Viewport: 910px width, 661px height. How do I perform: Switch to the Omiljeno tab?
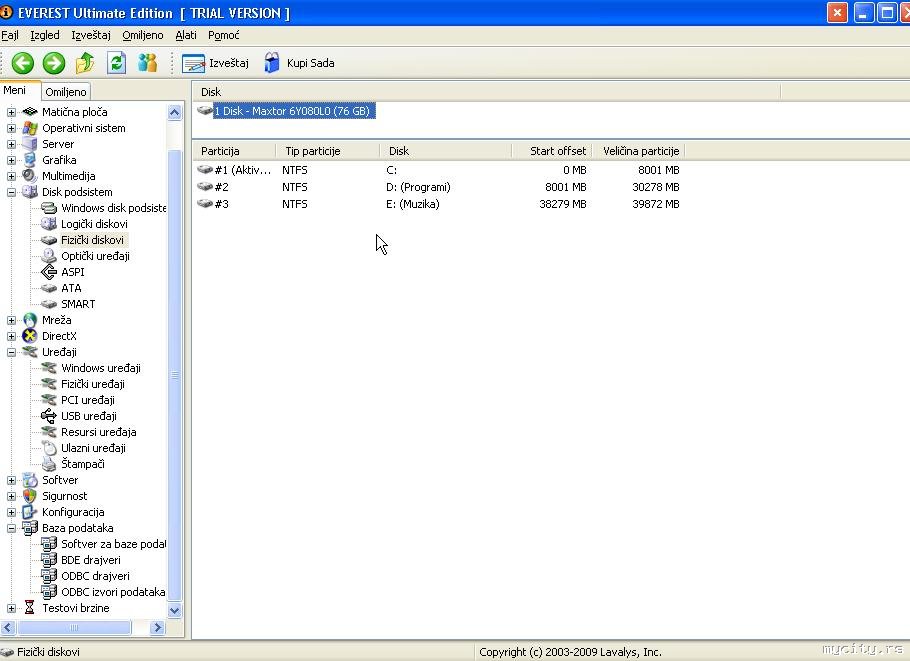tap(66, 92)
